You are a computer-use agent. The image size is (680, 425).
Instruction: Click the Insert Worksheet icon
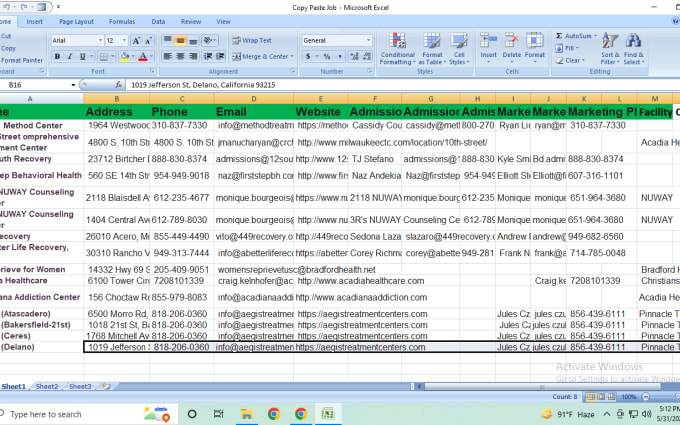[x=106, y=386]
